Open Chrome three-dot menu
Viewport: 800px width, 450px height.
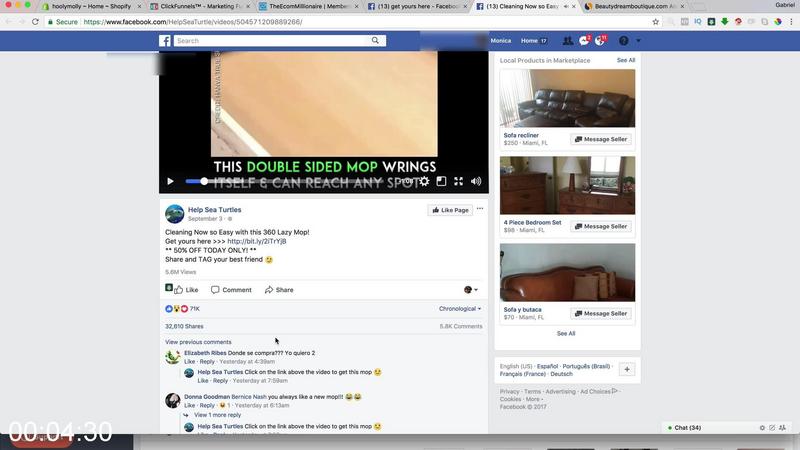tap(791, 22)
